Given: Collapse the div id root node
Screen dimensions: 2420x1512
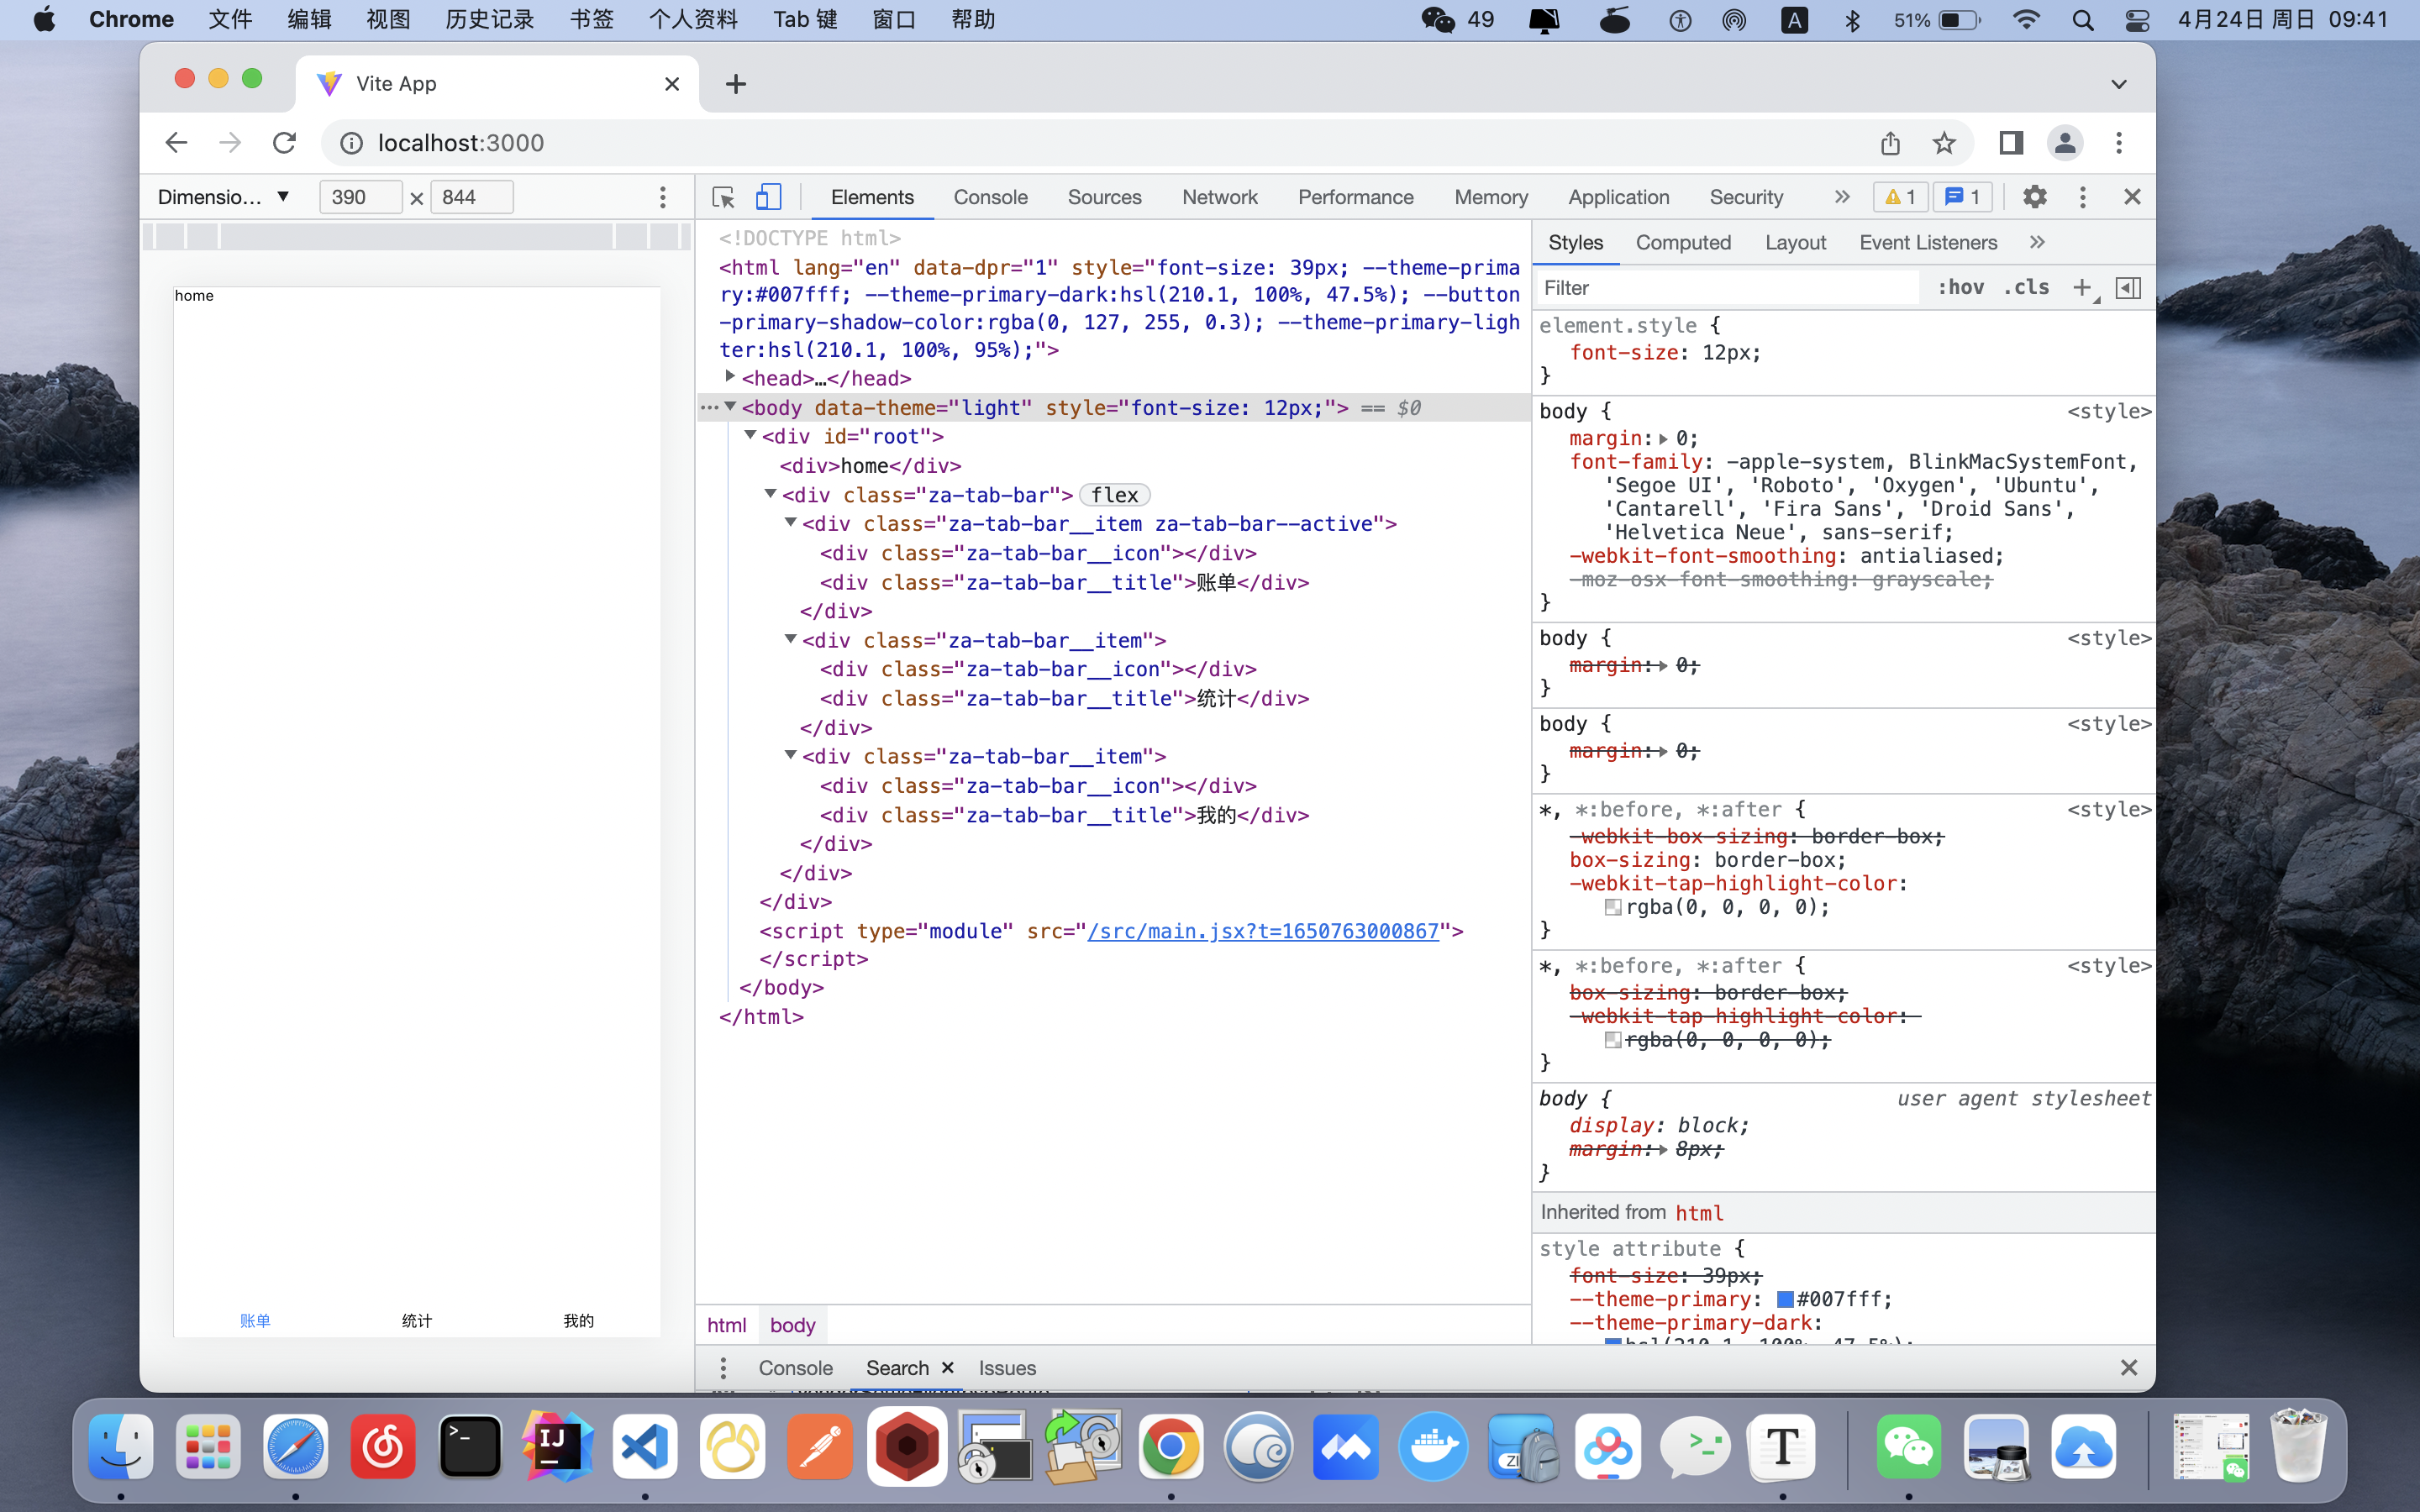Looking at the screenshot, I should pyautogui.click(x=750, y=435).
